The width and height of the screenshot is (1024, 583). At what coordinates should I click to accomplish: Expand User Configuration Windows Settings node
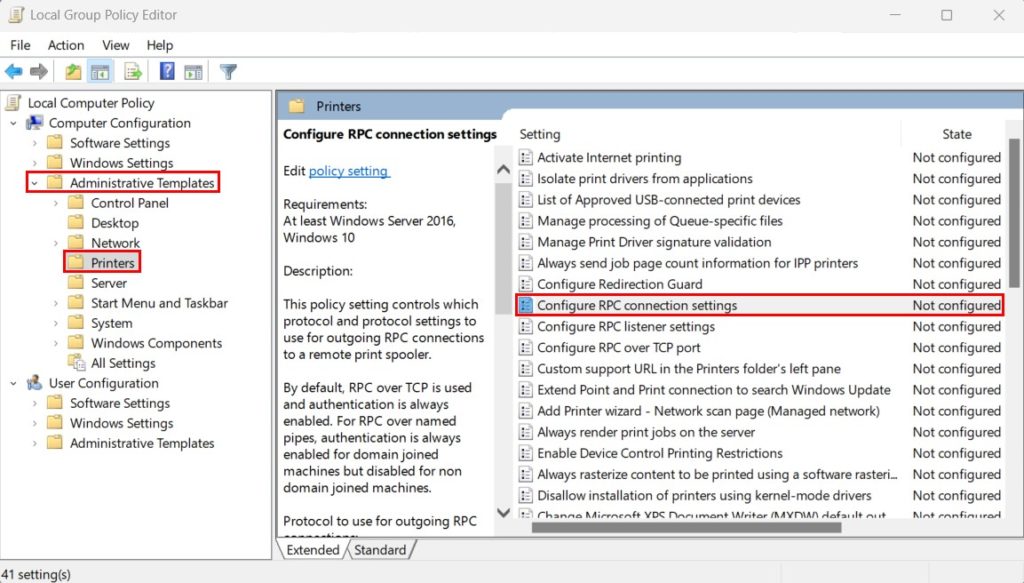point(35,423)
